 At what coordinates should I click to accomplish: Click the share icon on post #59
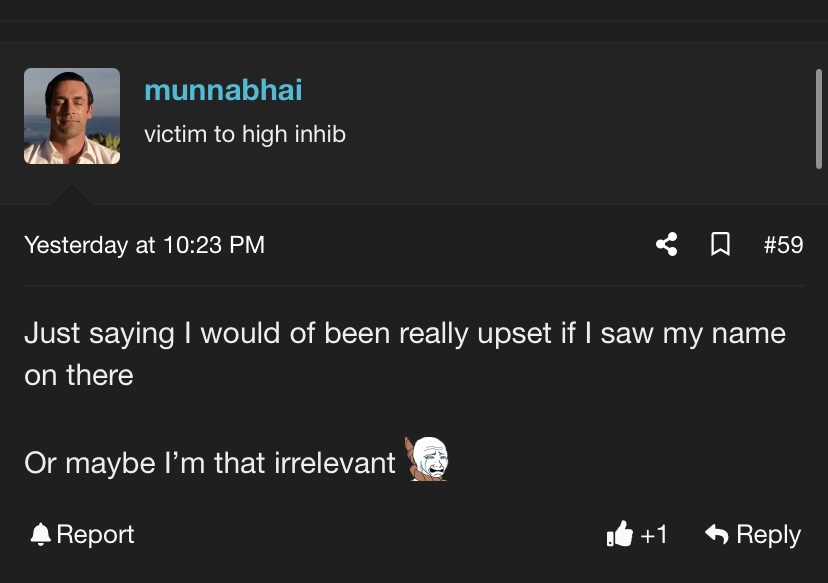click(x=666, y=245)
